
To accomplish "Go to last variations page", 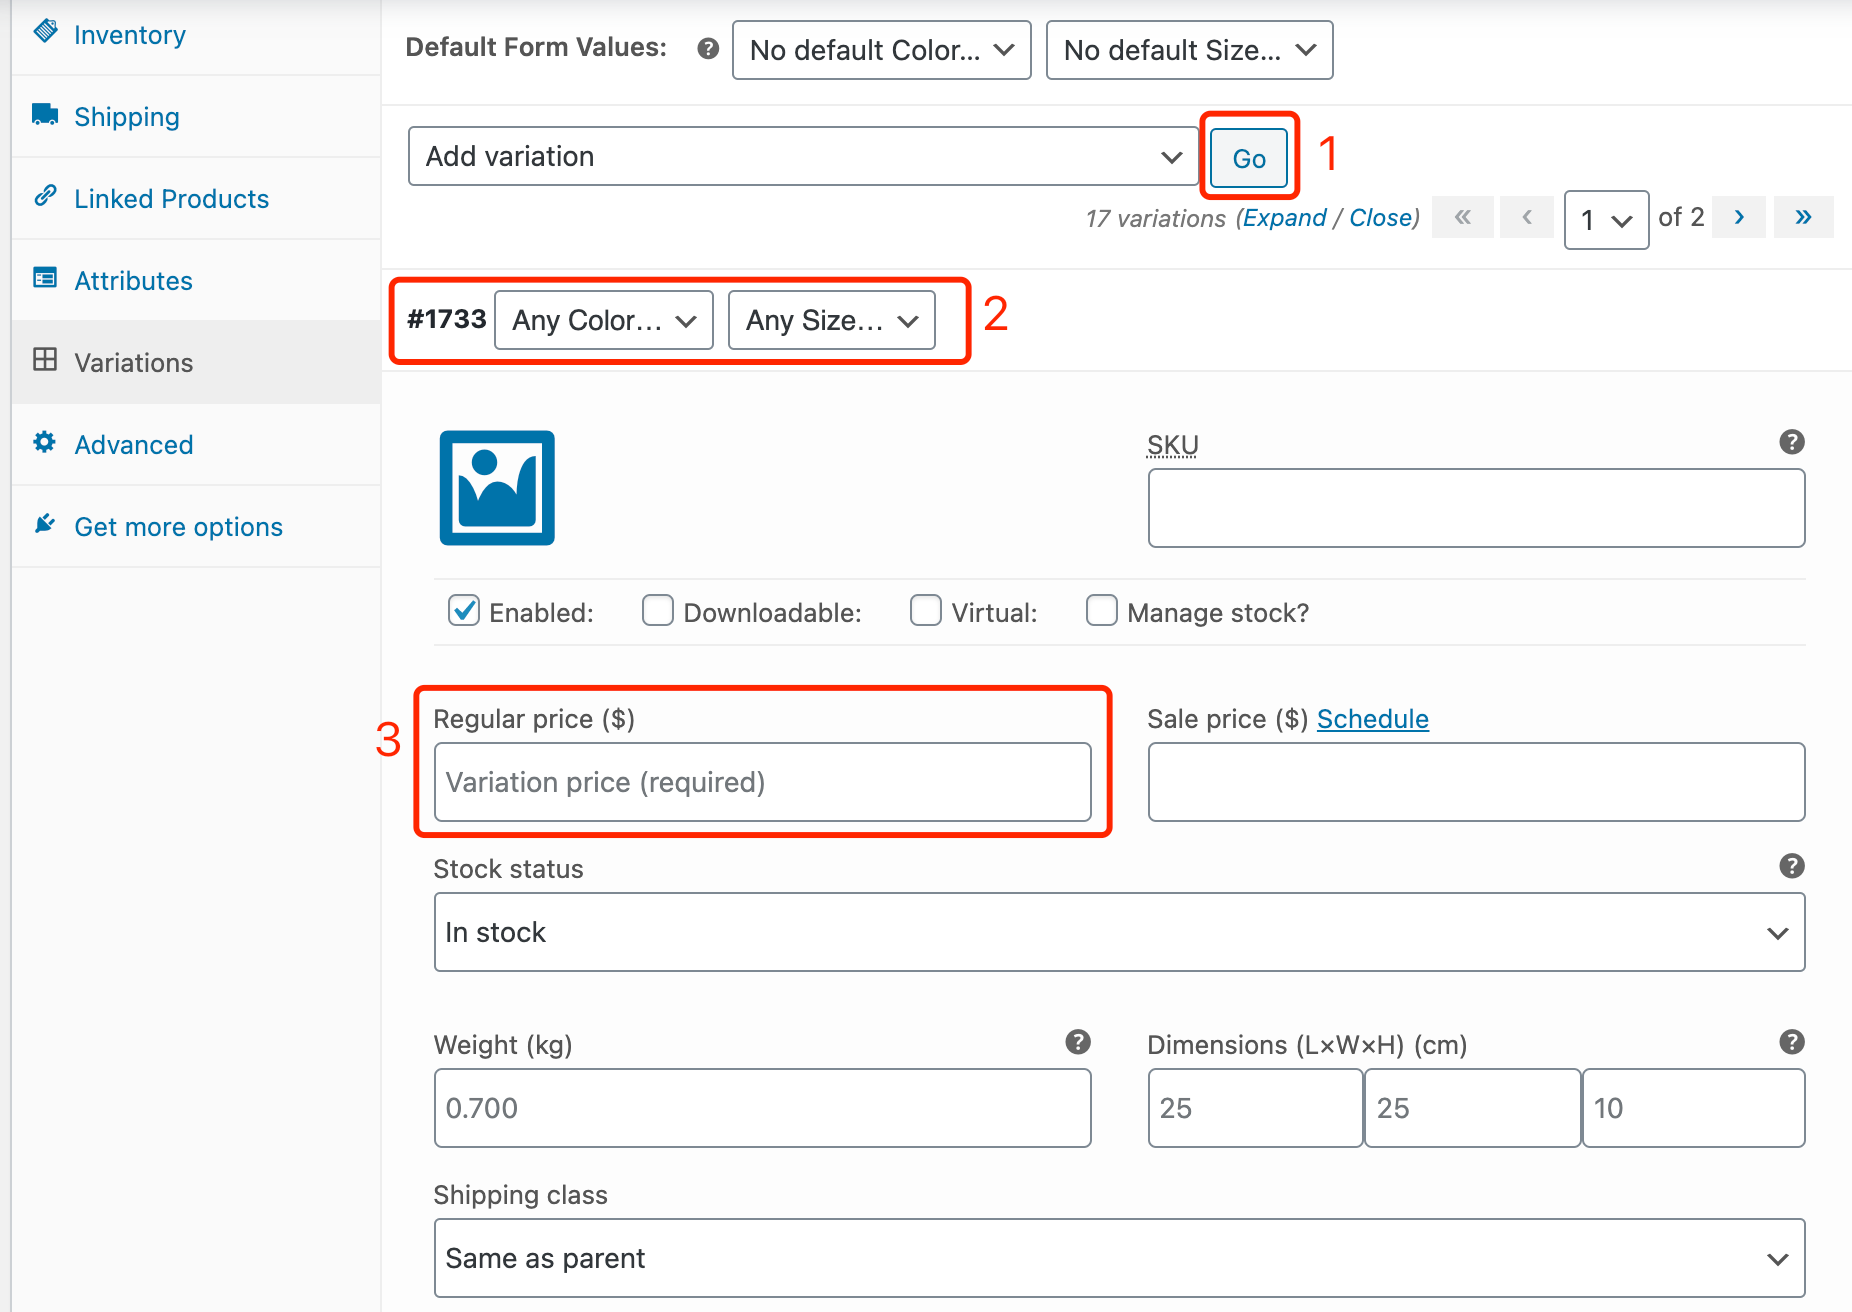I will click(x=1803, y=217).
